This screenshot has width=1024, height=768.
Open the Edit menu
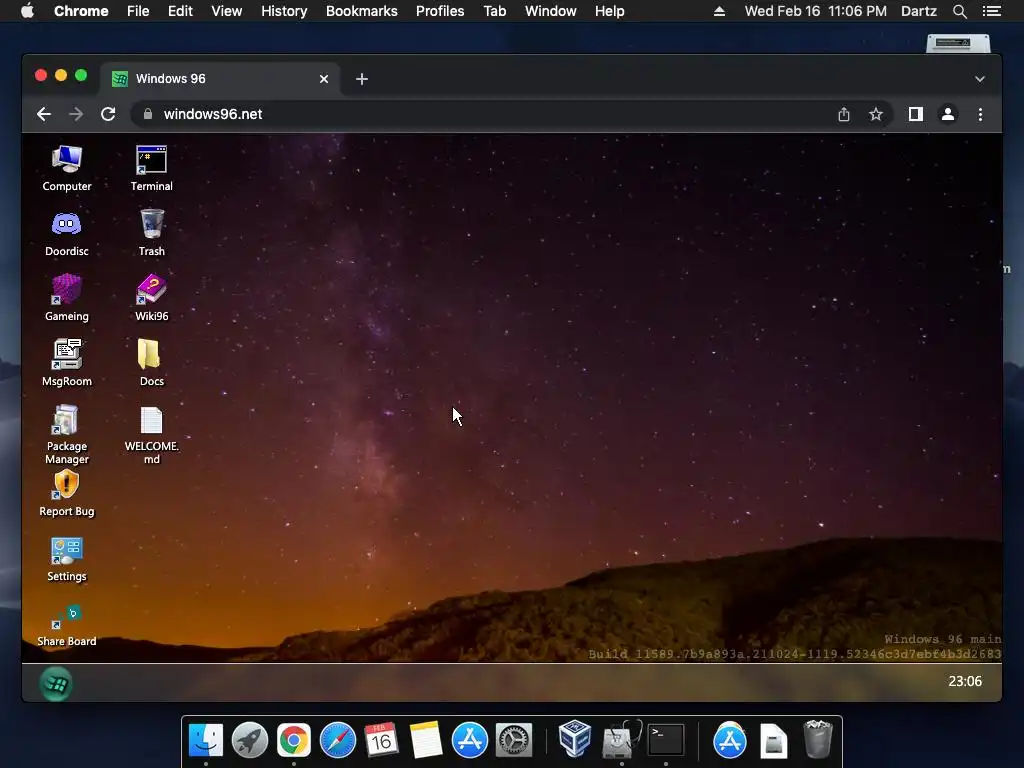180,11
